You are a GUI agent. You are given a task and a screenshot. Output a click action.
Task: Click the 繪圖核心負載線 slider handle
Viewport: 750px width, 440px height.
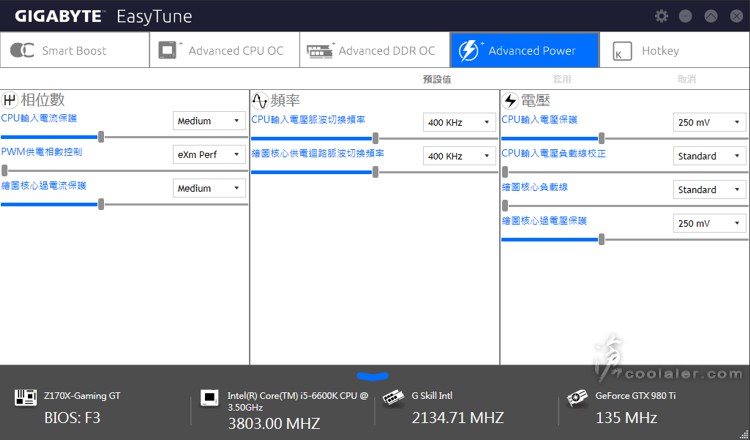point(505,206)
